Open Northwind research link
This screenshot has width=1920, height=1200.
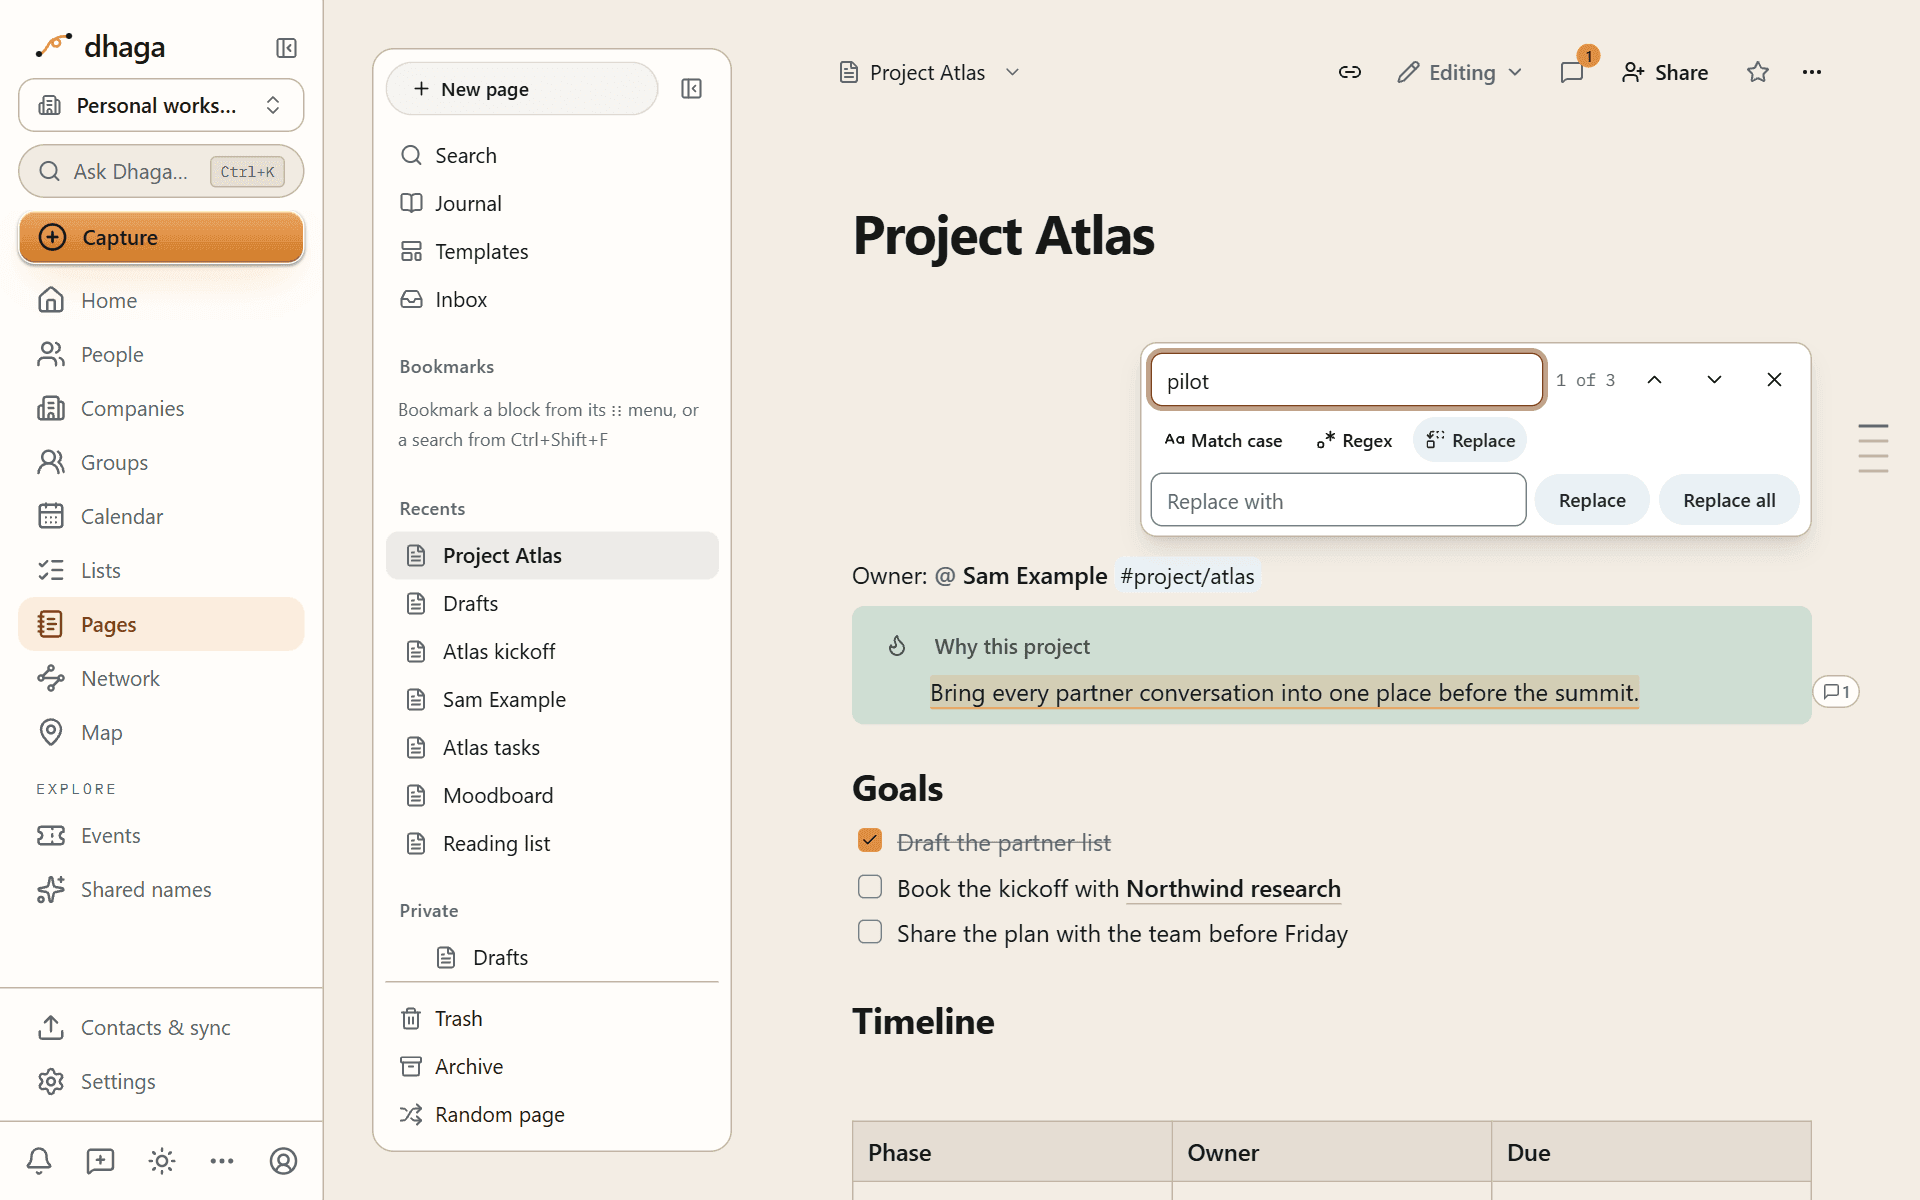tap(1233, 888)
